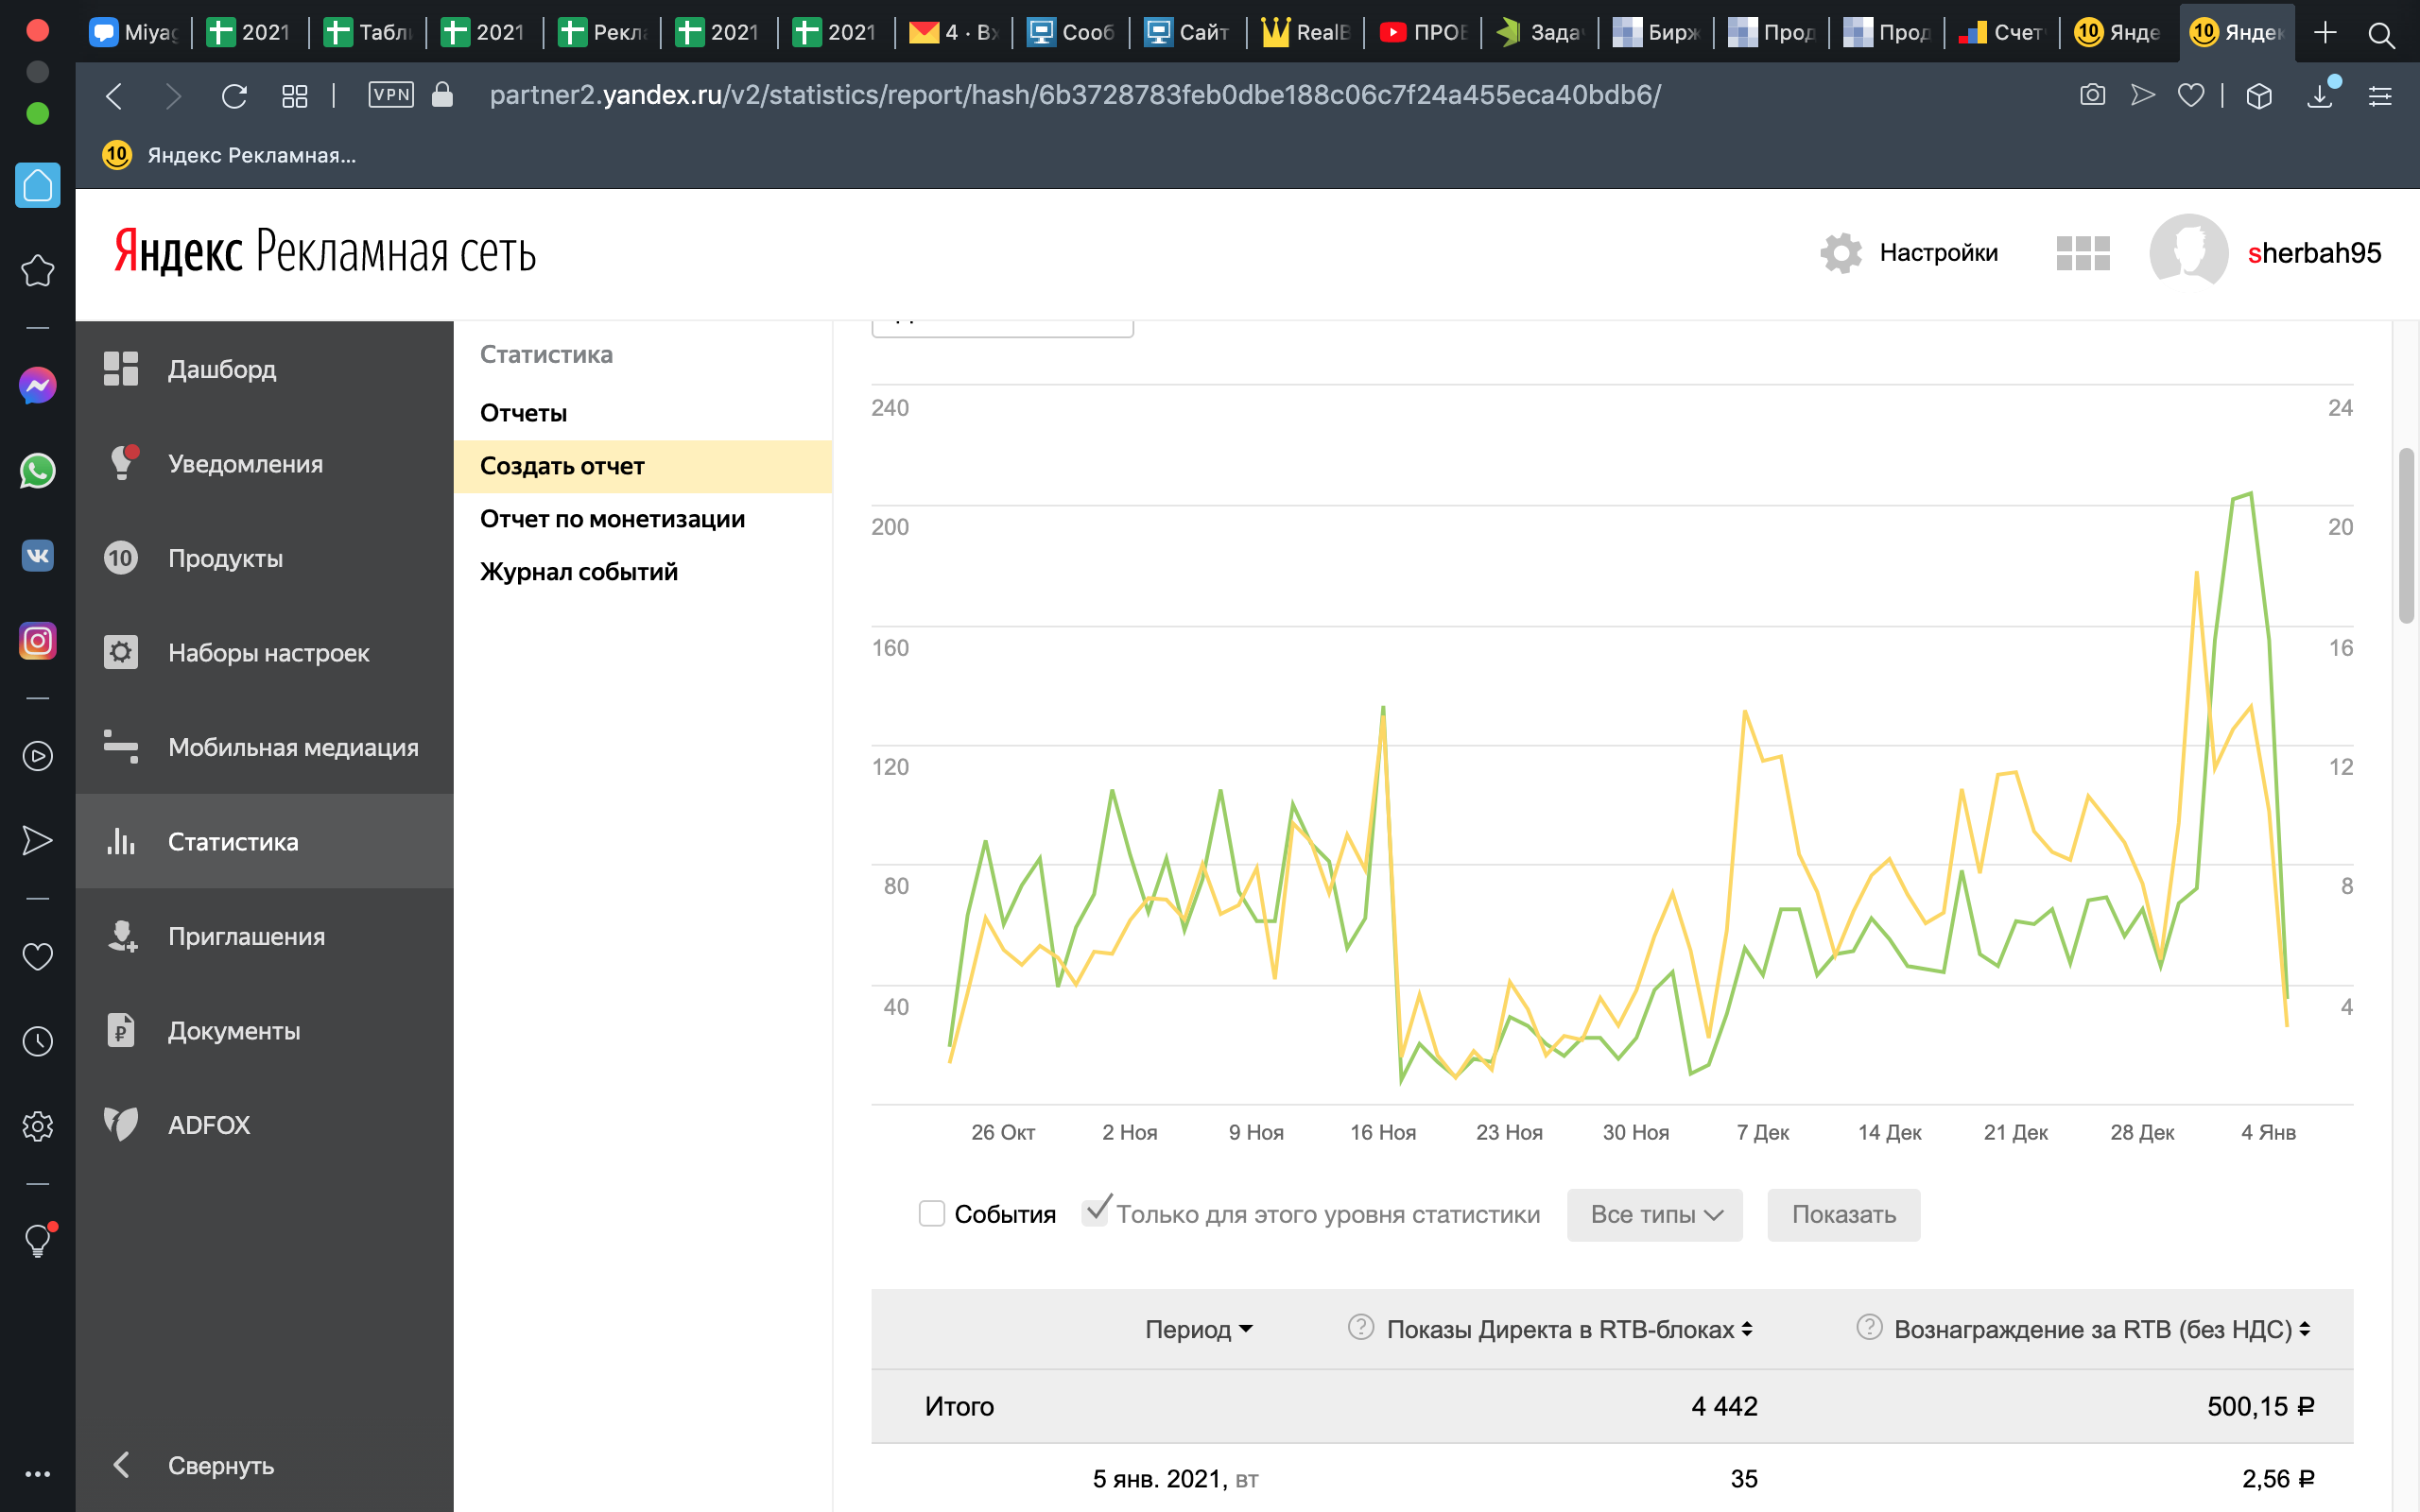Switch to the RealB browser tab
2420x1512 pixels.
[1305, 32]
